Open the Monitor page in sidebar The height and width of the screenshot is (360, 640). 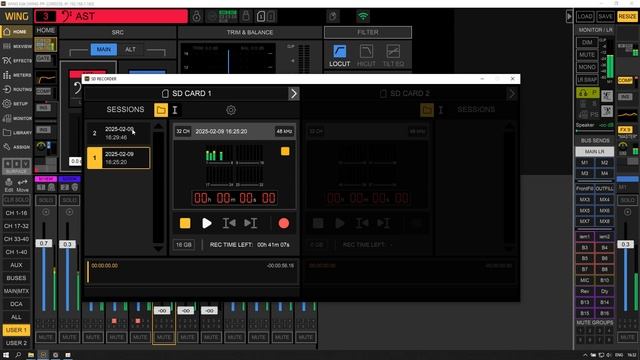tap(16, 118)
